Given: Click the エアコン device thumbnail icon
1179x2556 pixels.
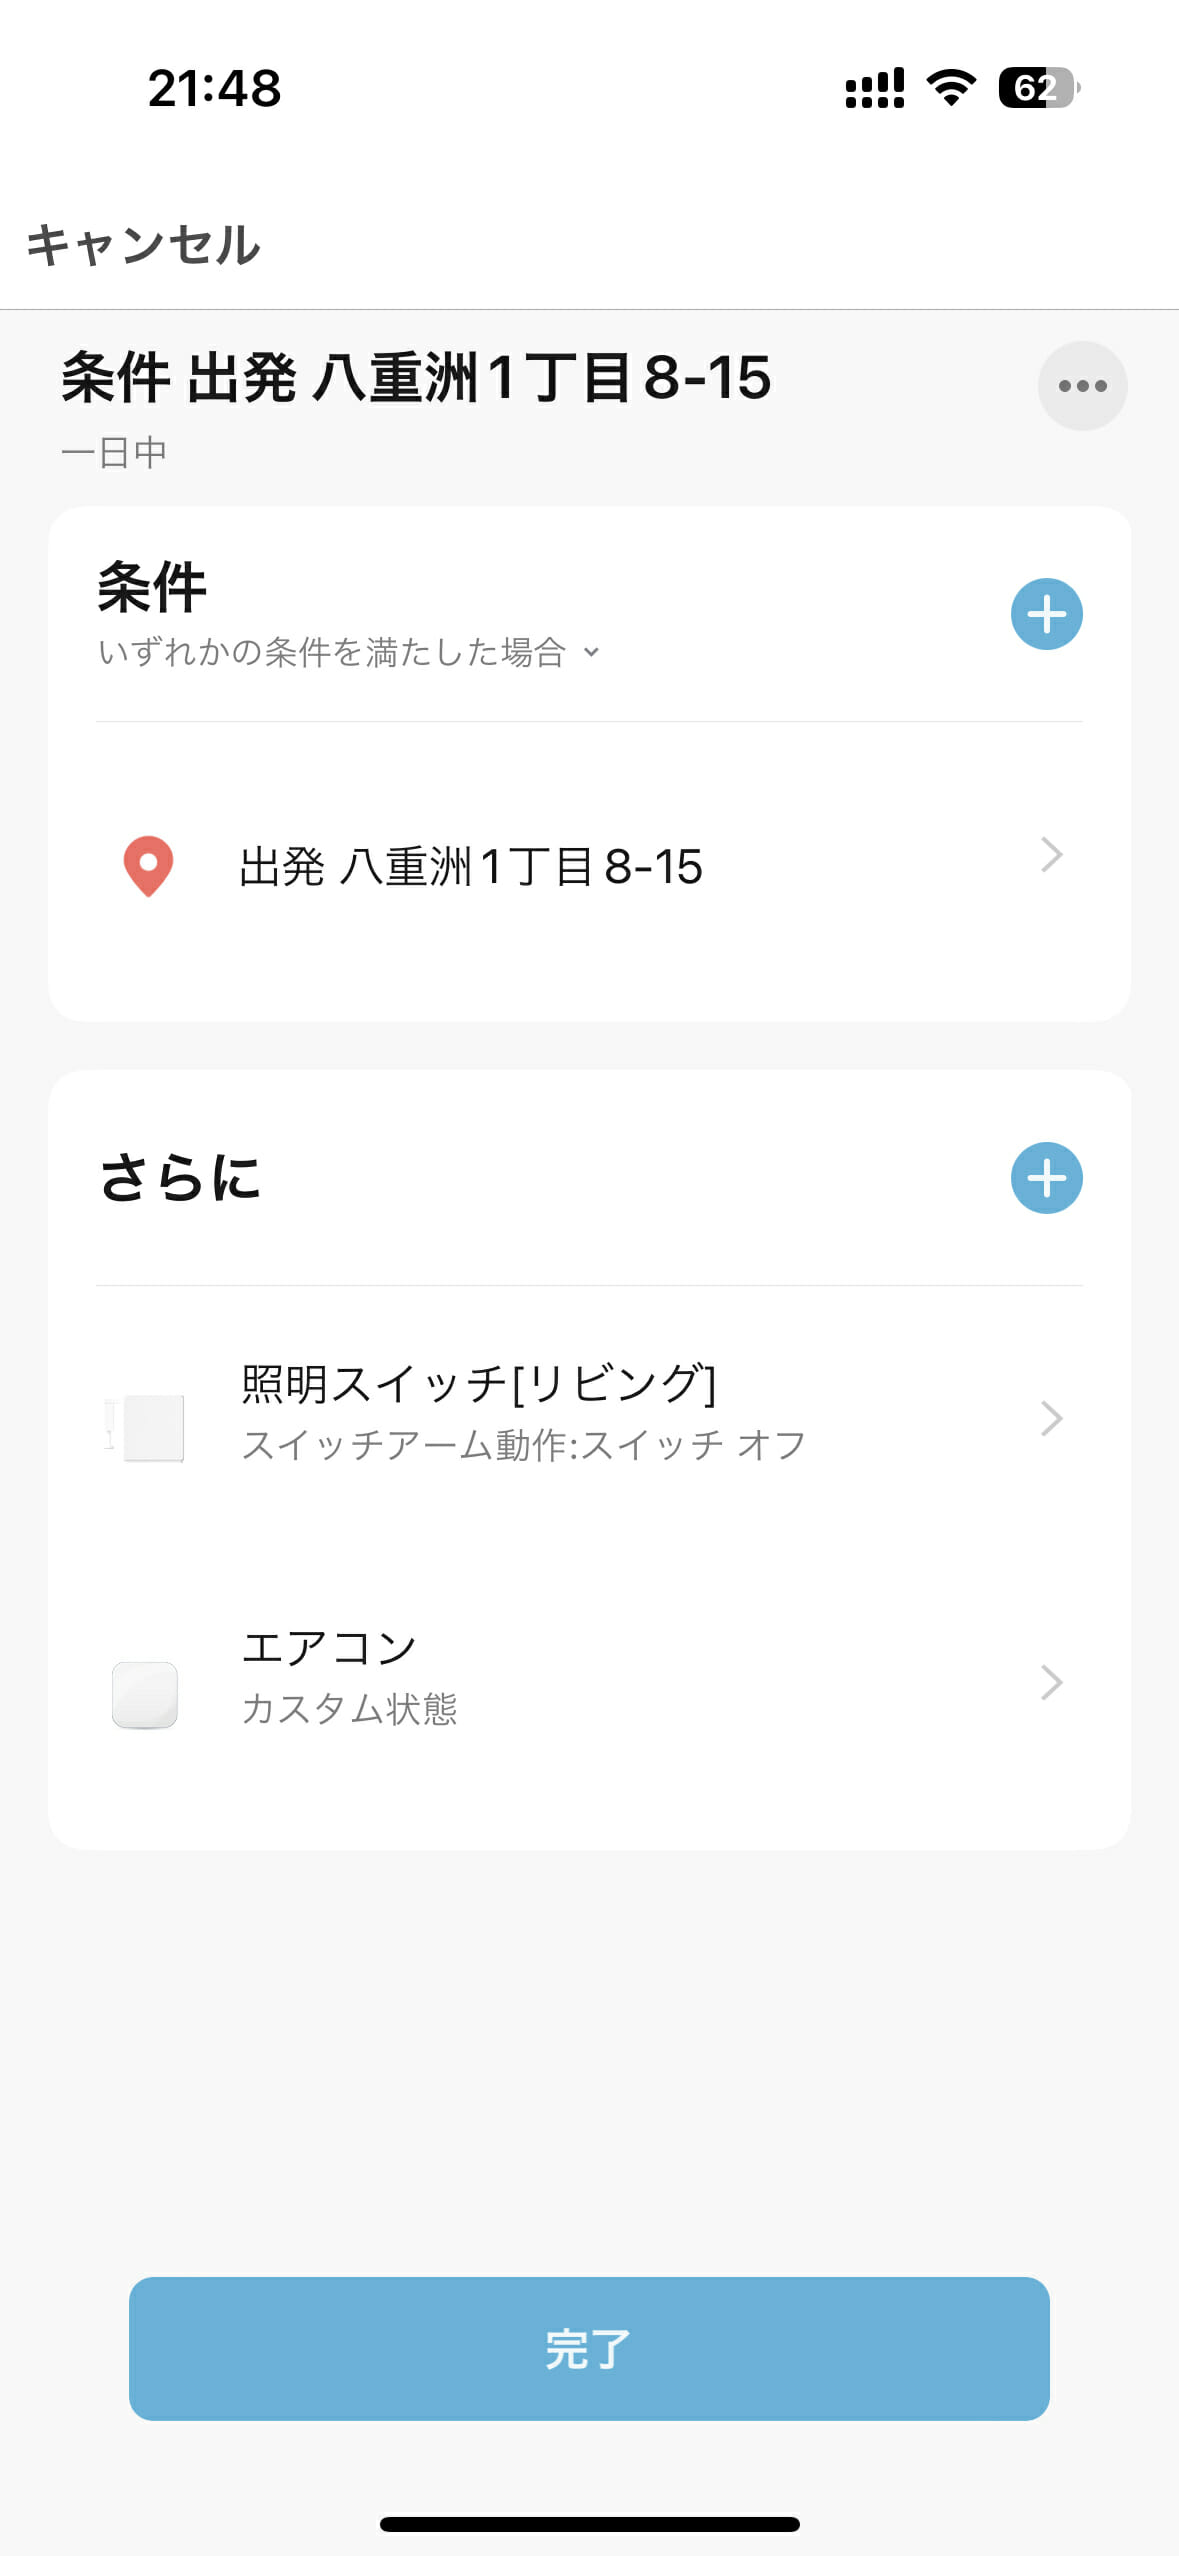Looking at the screenshot, I should 145,1695.
